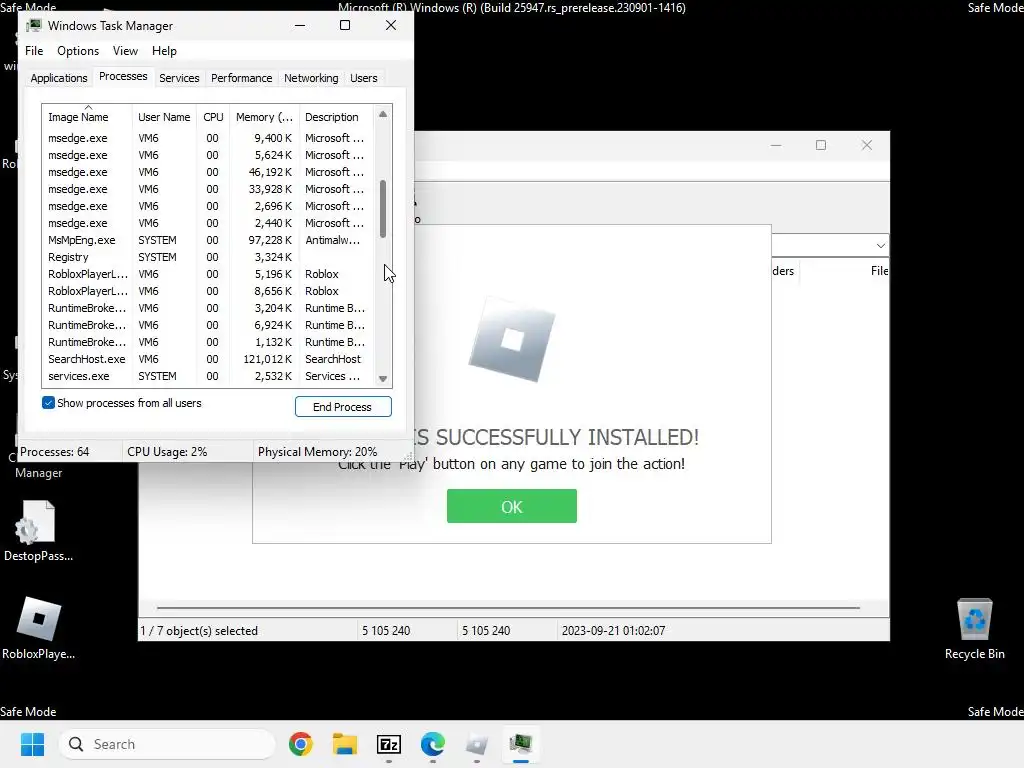
Task: Open Microsoft Edge from the taskbar
Action: [433, 744]
